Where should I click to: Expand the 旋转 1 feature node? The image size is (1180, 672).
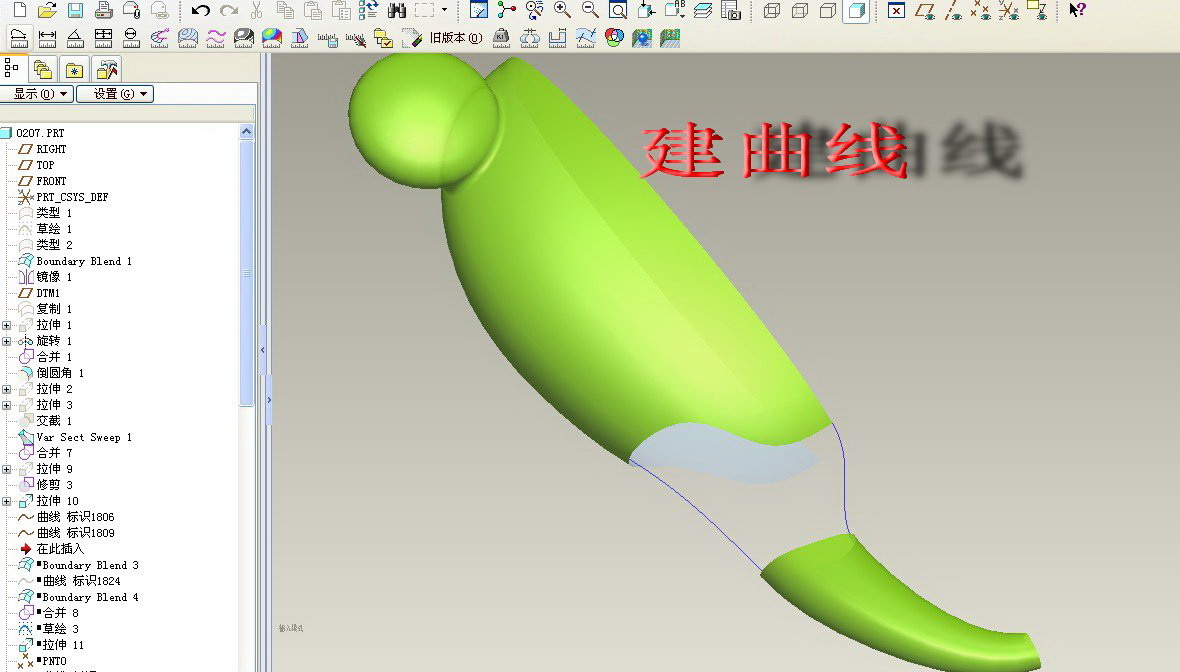click(7, 341)
